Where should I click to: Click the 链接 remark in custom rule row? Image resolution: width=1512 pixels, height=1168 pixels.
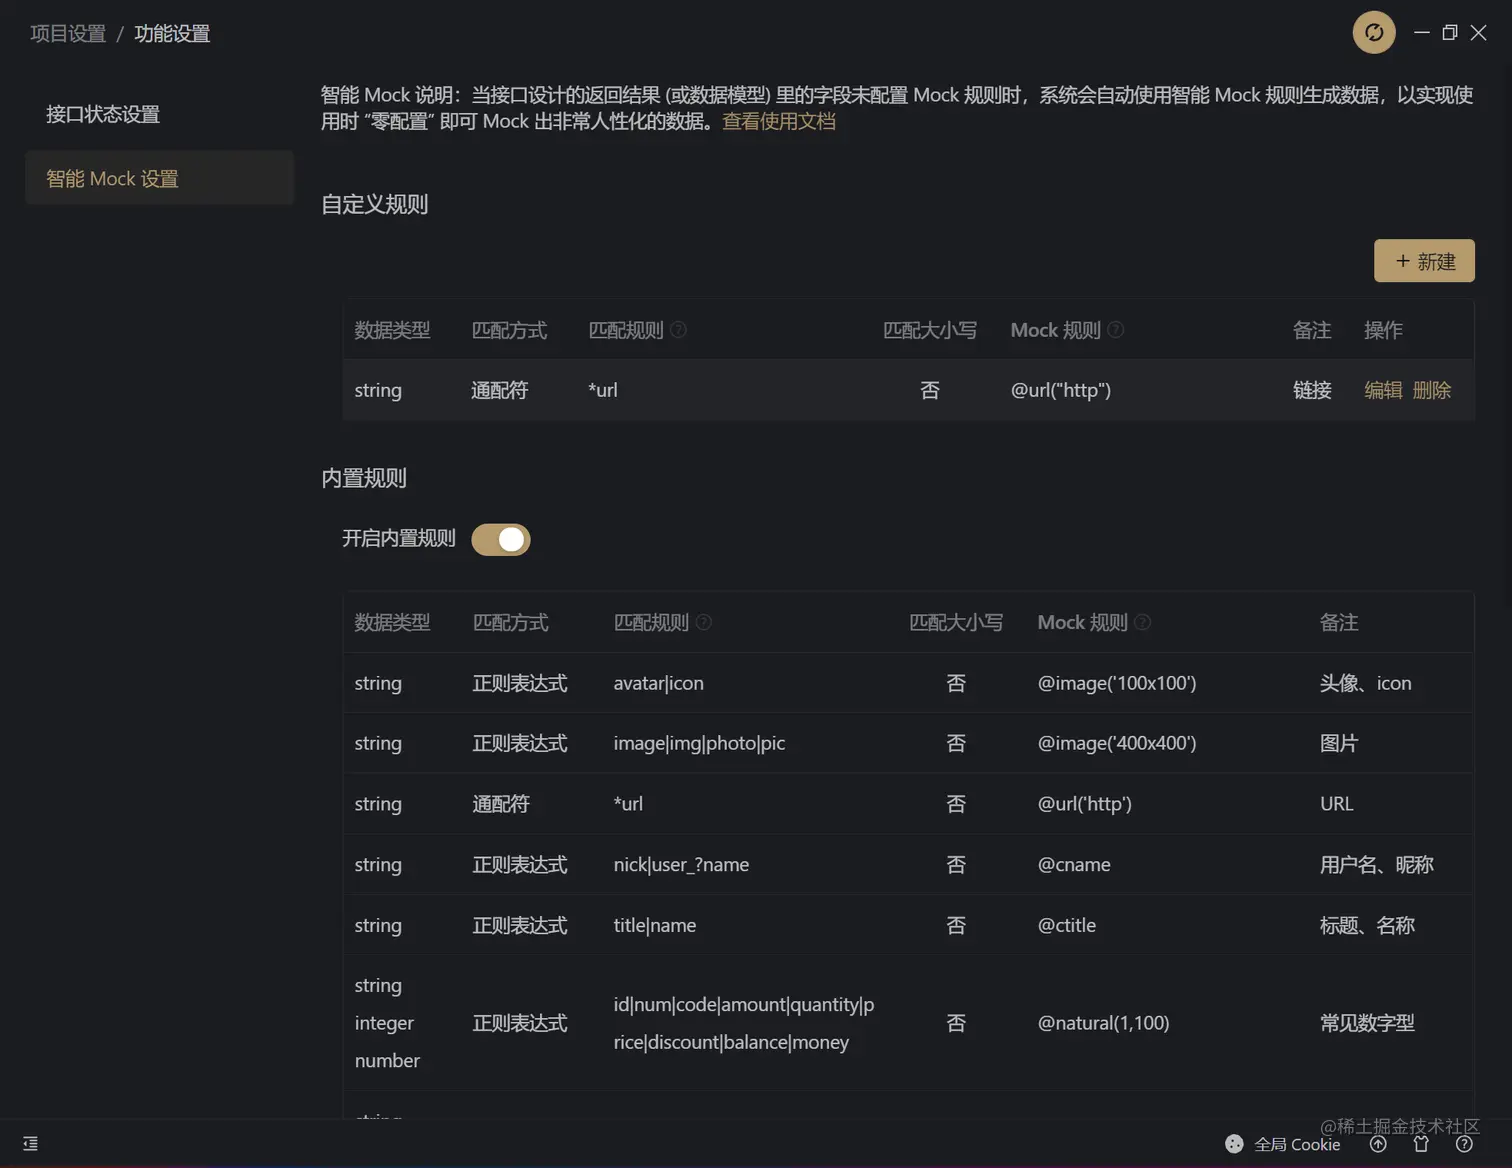click(x=1311, y=390)
